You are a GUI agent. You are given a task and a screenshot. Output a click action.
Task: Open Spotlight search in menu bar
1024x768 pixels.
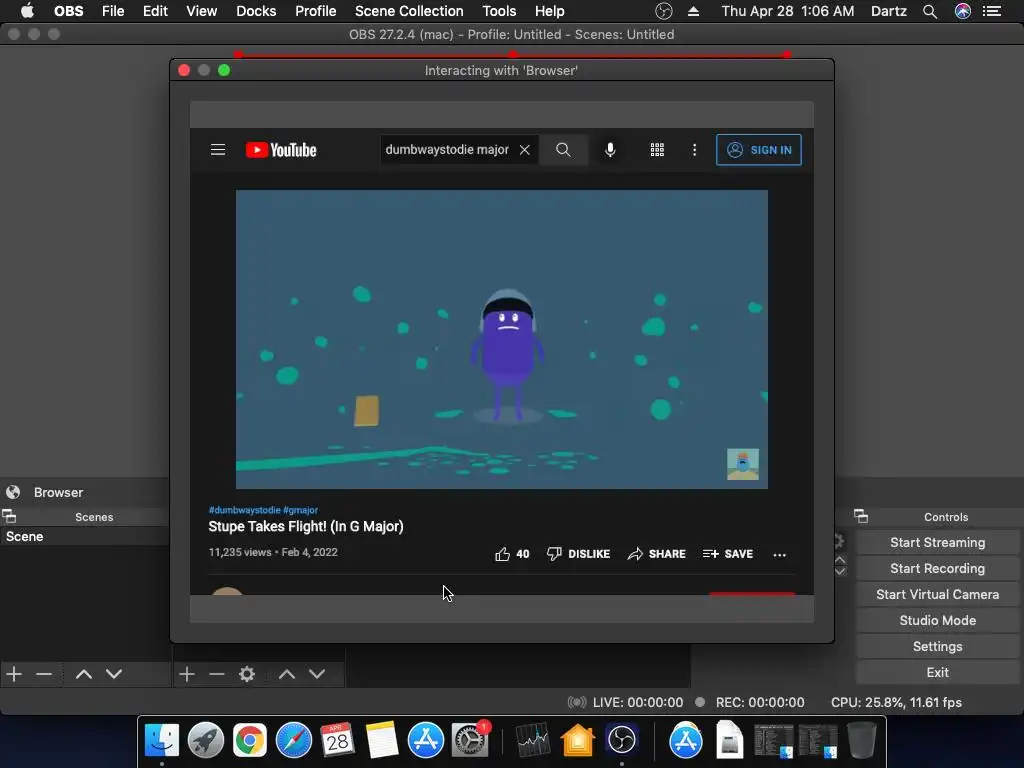[930, 12]
